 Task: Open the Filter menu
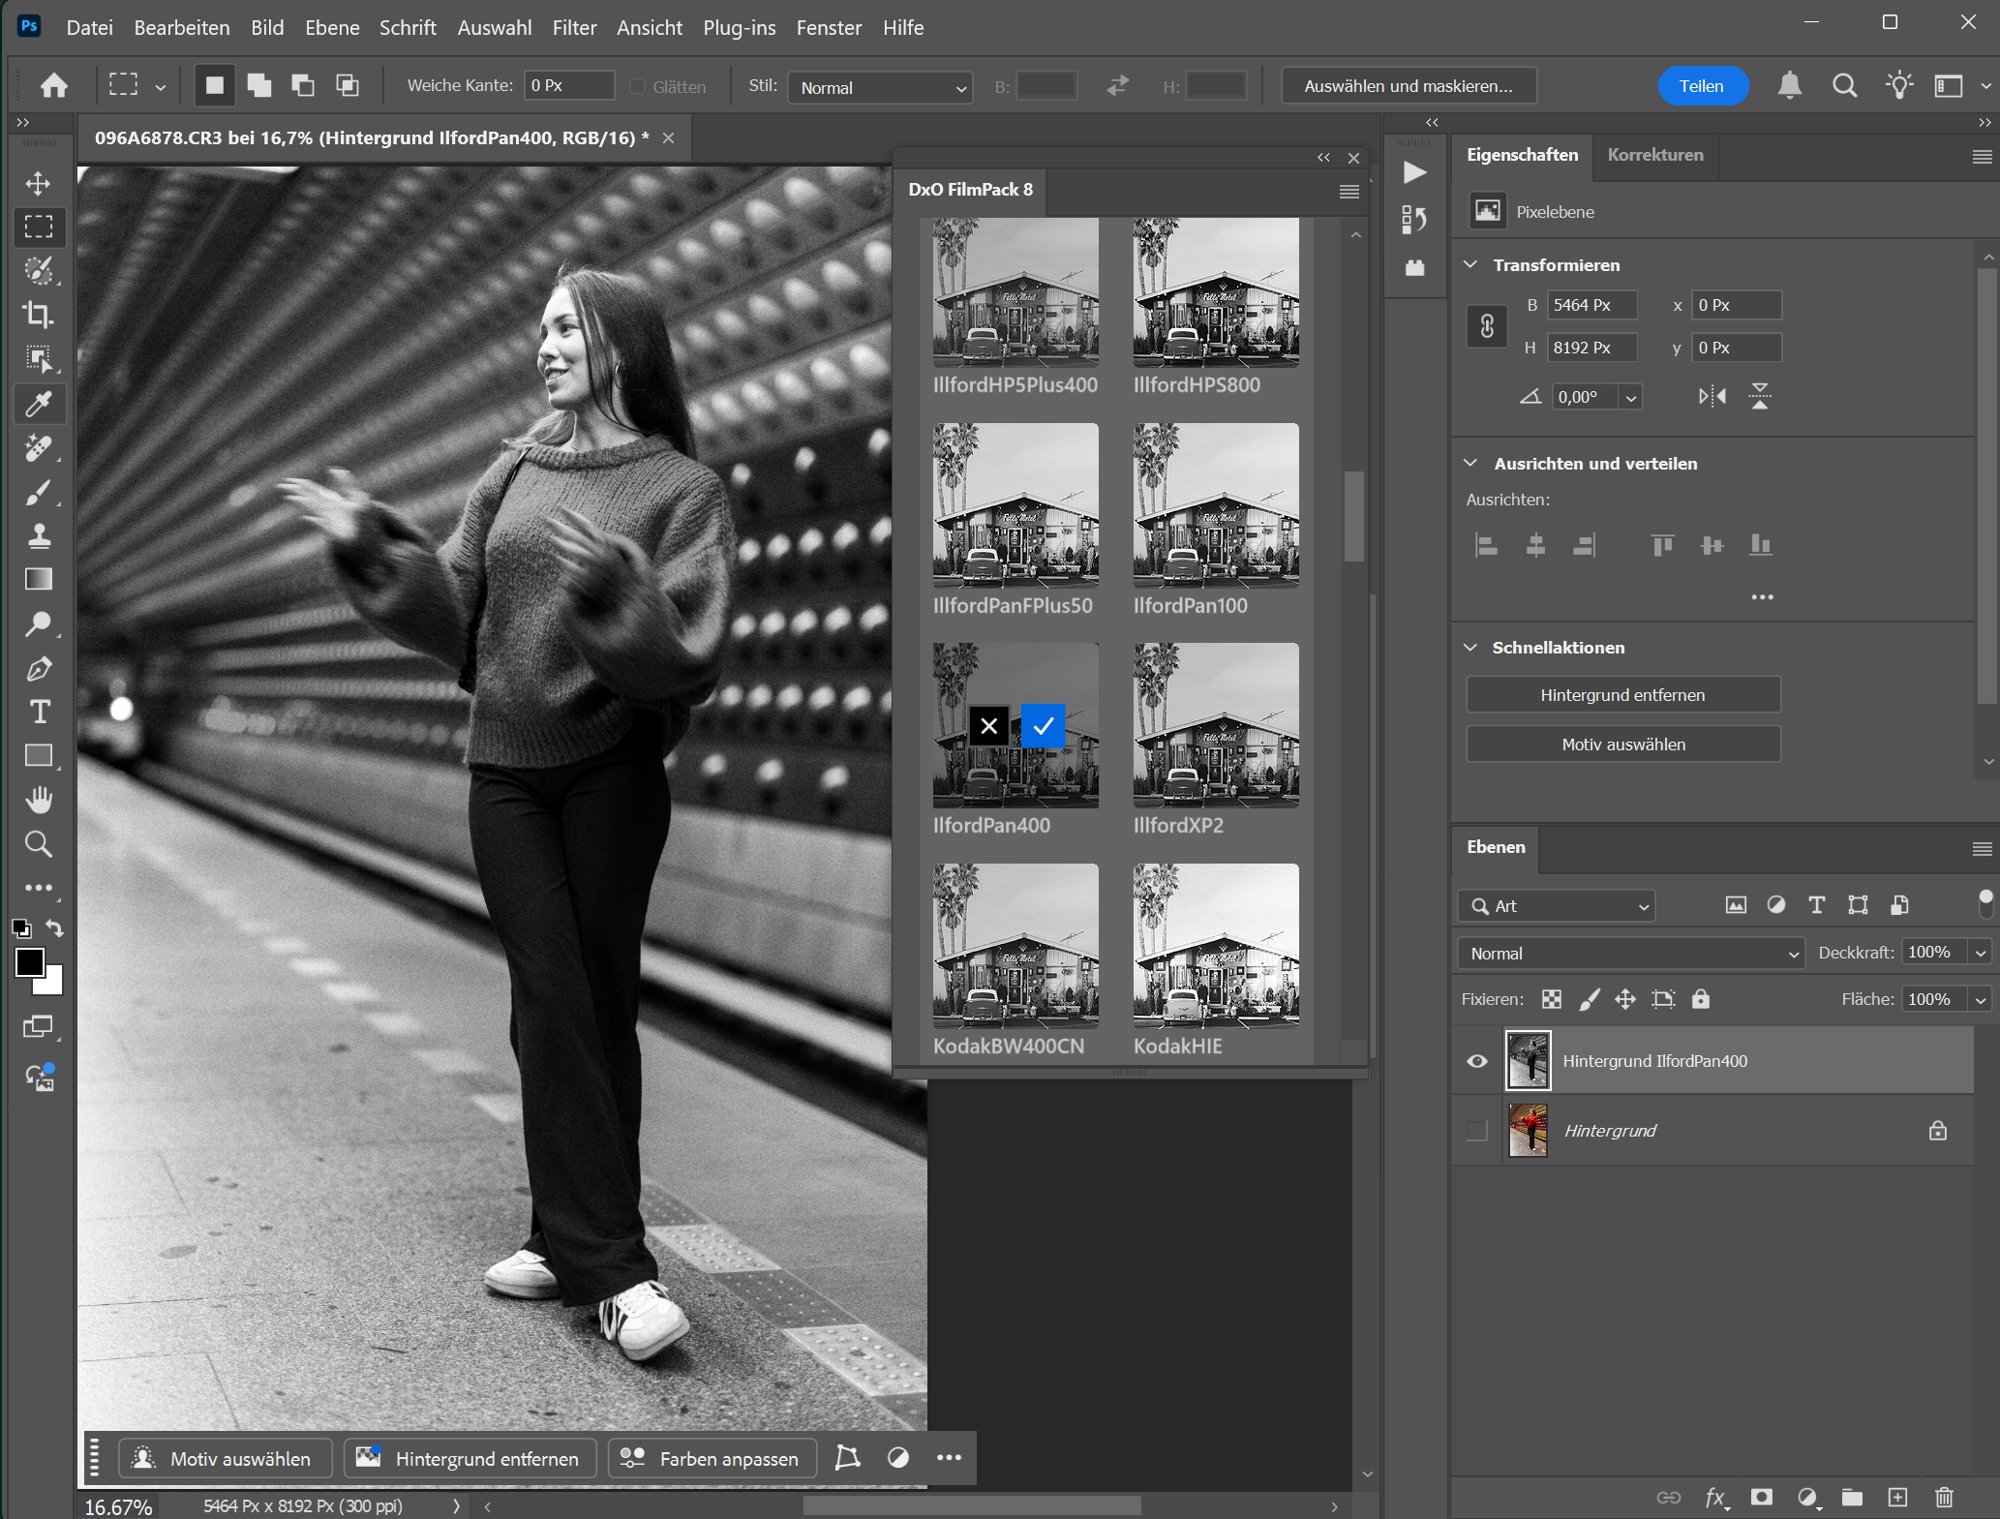[574, 28]
